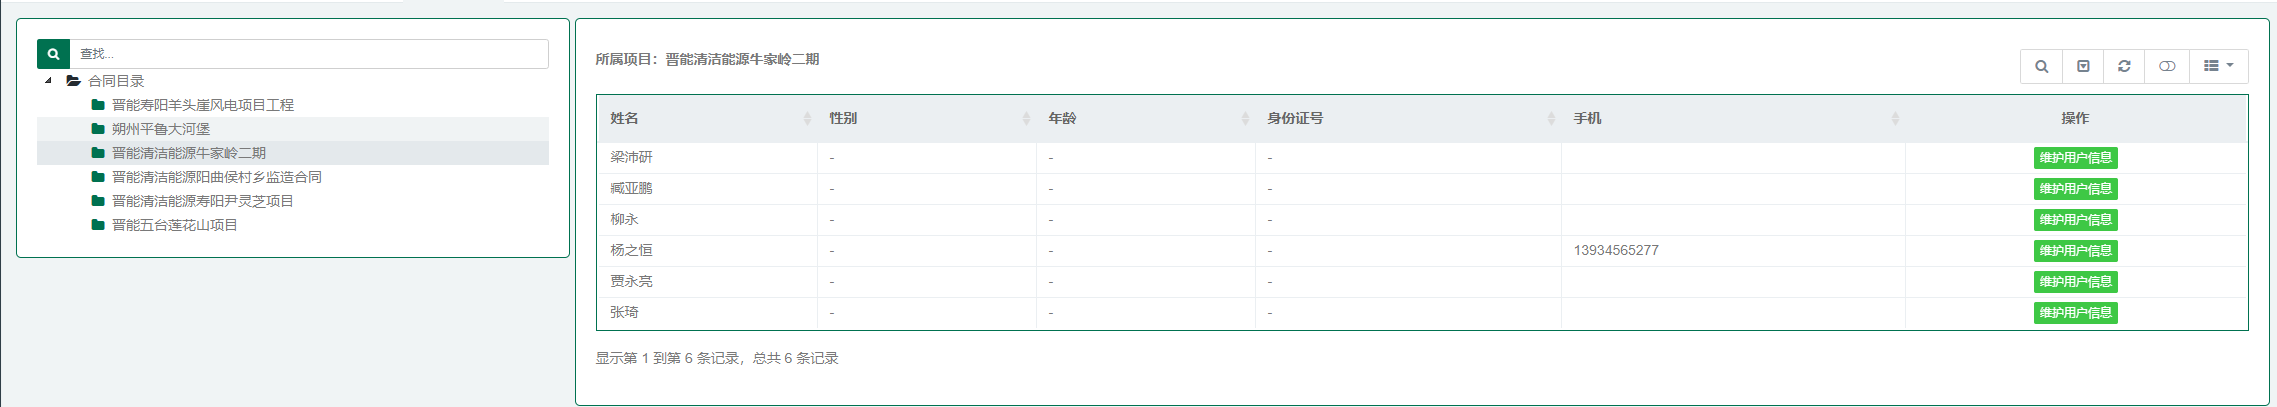This screenshot has height=407, width=2277.
Task: Click the pagination toggle icon in the table toolbar
Action: (x=2083, y=66)
